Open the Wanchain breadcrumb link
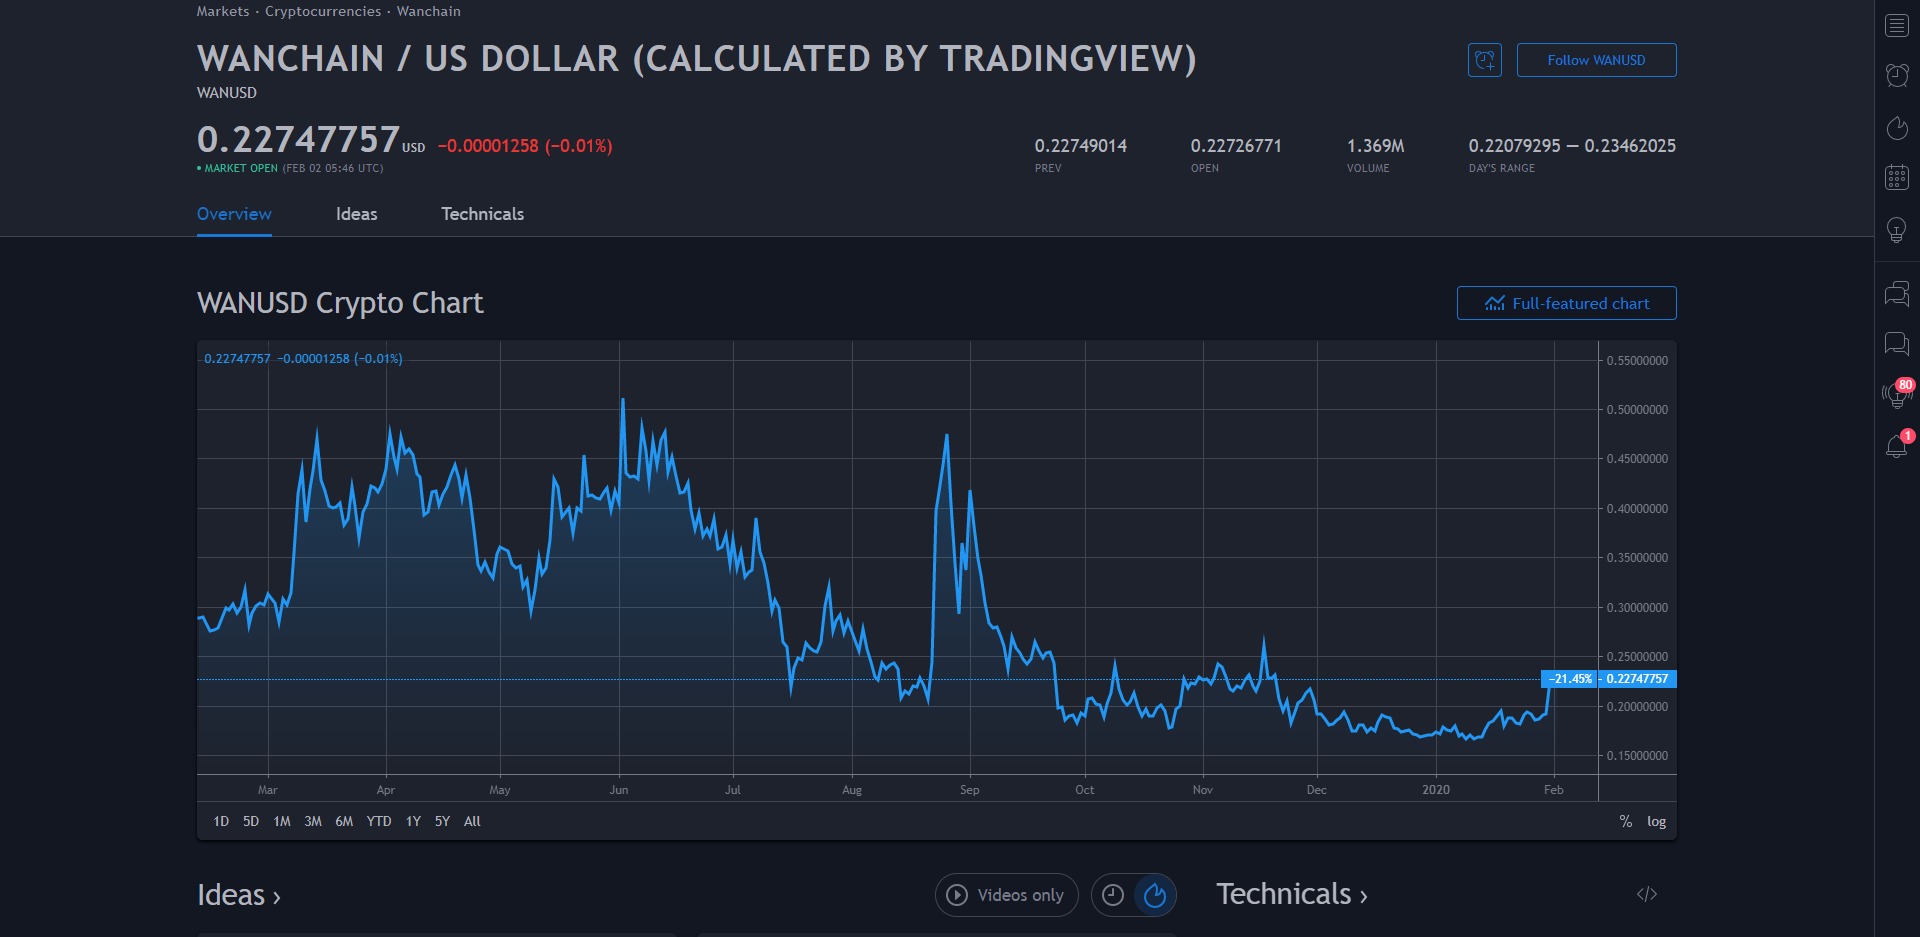Image resolution: width=1920 pixels, height=937 pixels. click(429, 11)
